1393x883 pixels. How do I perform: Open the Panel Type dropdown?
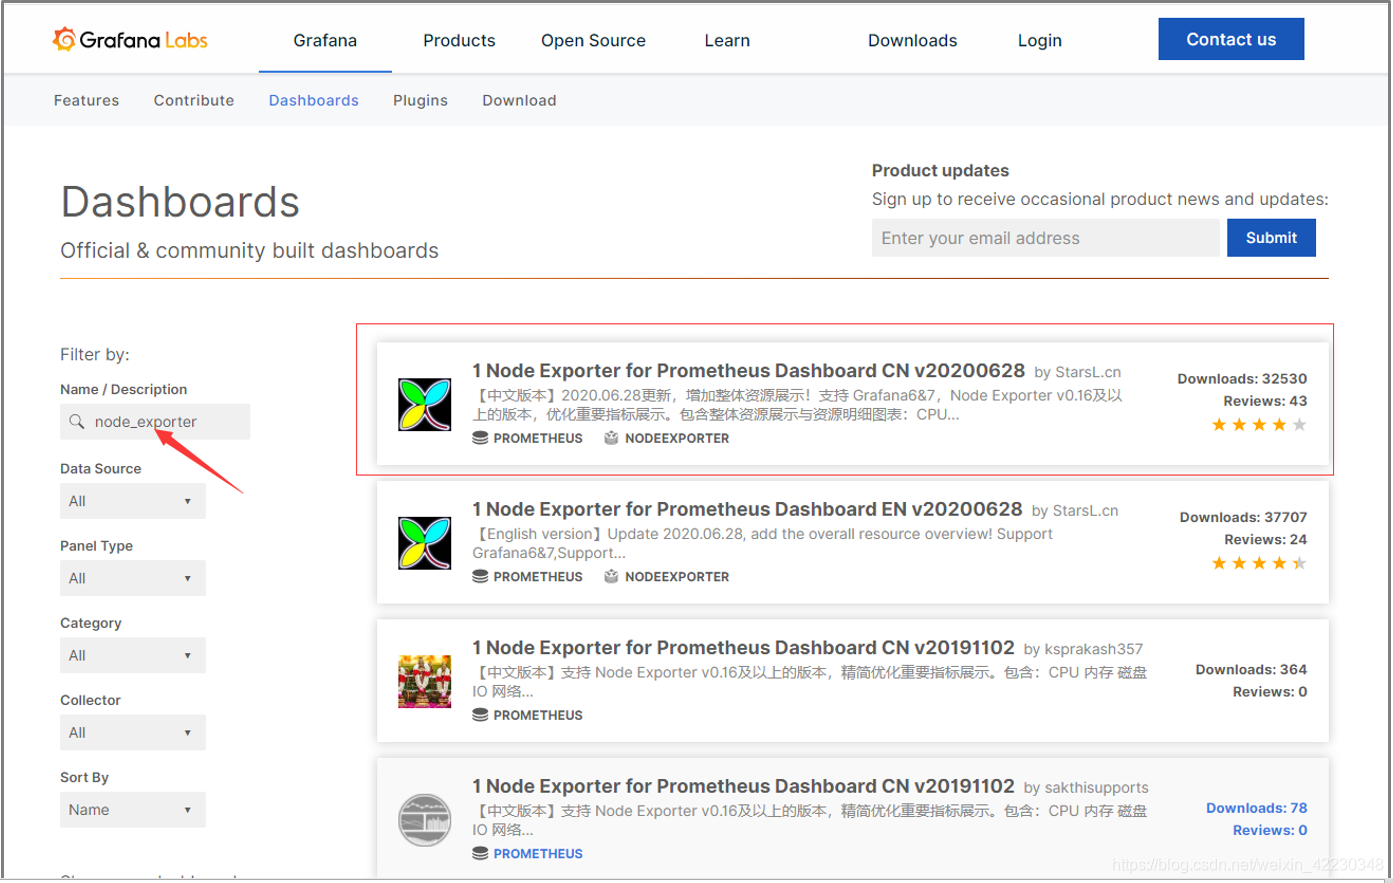click(133, 578)
